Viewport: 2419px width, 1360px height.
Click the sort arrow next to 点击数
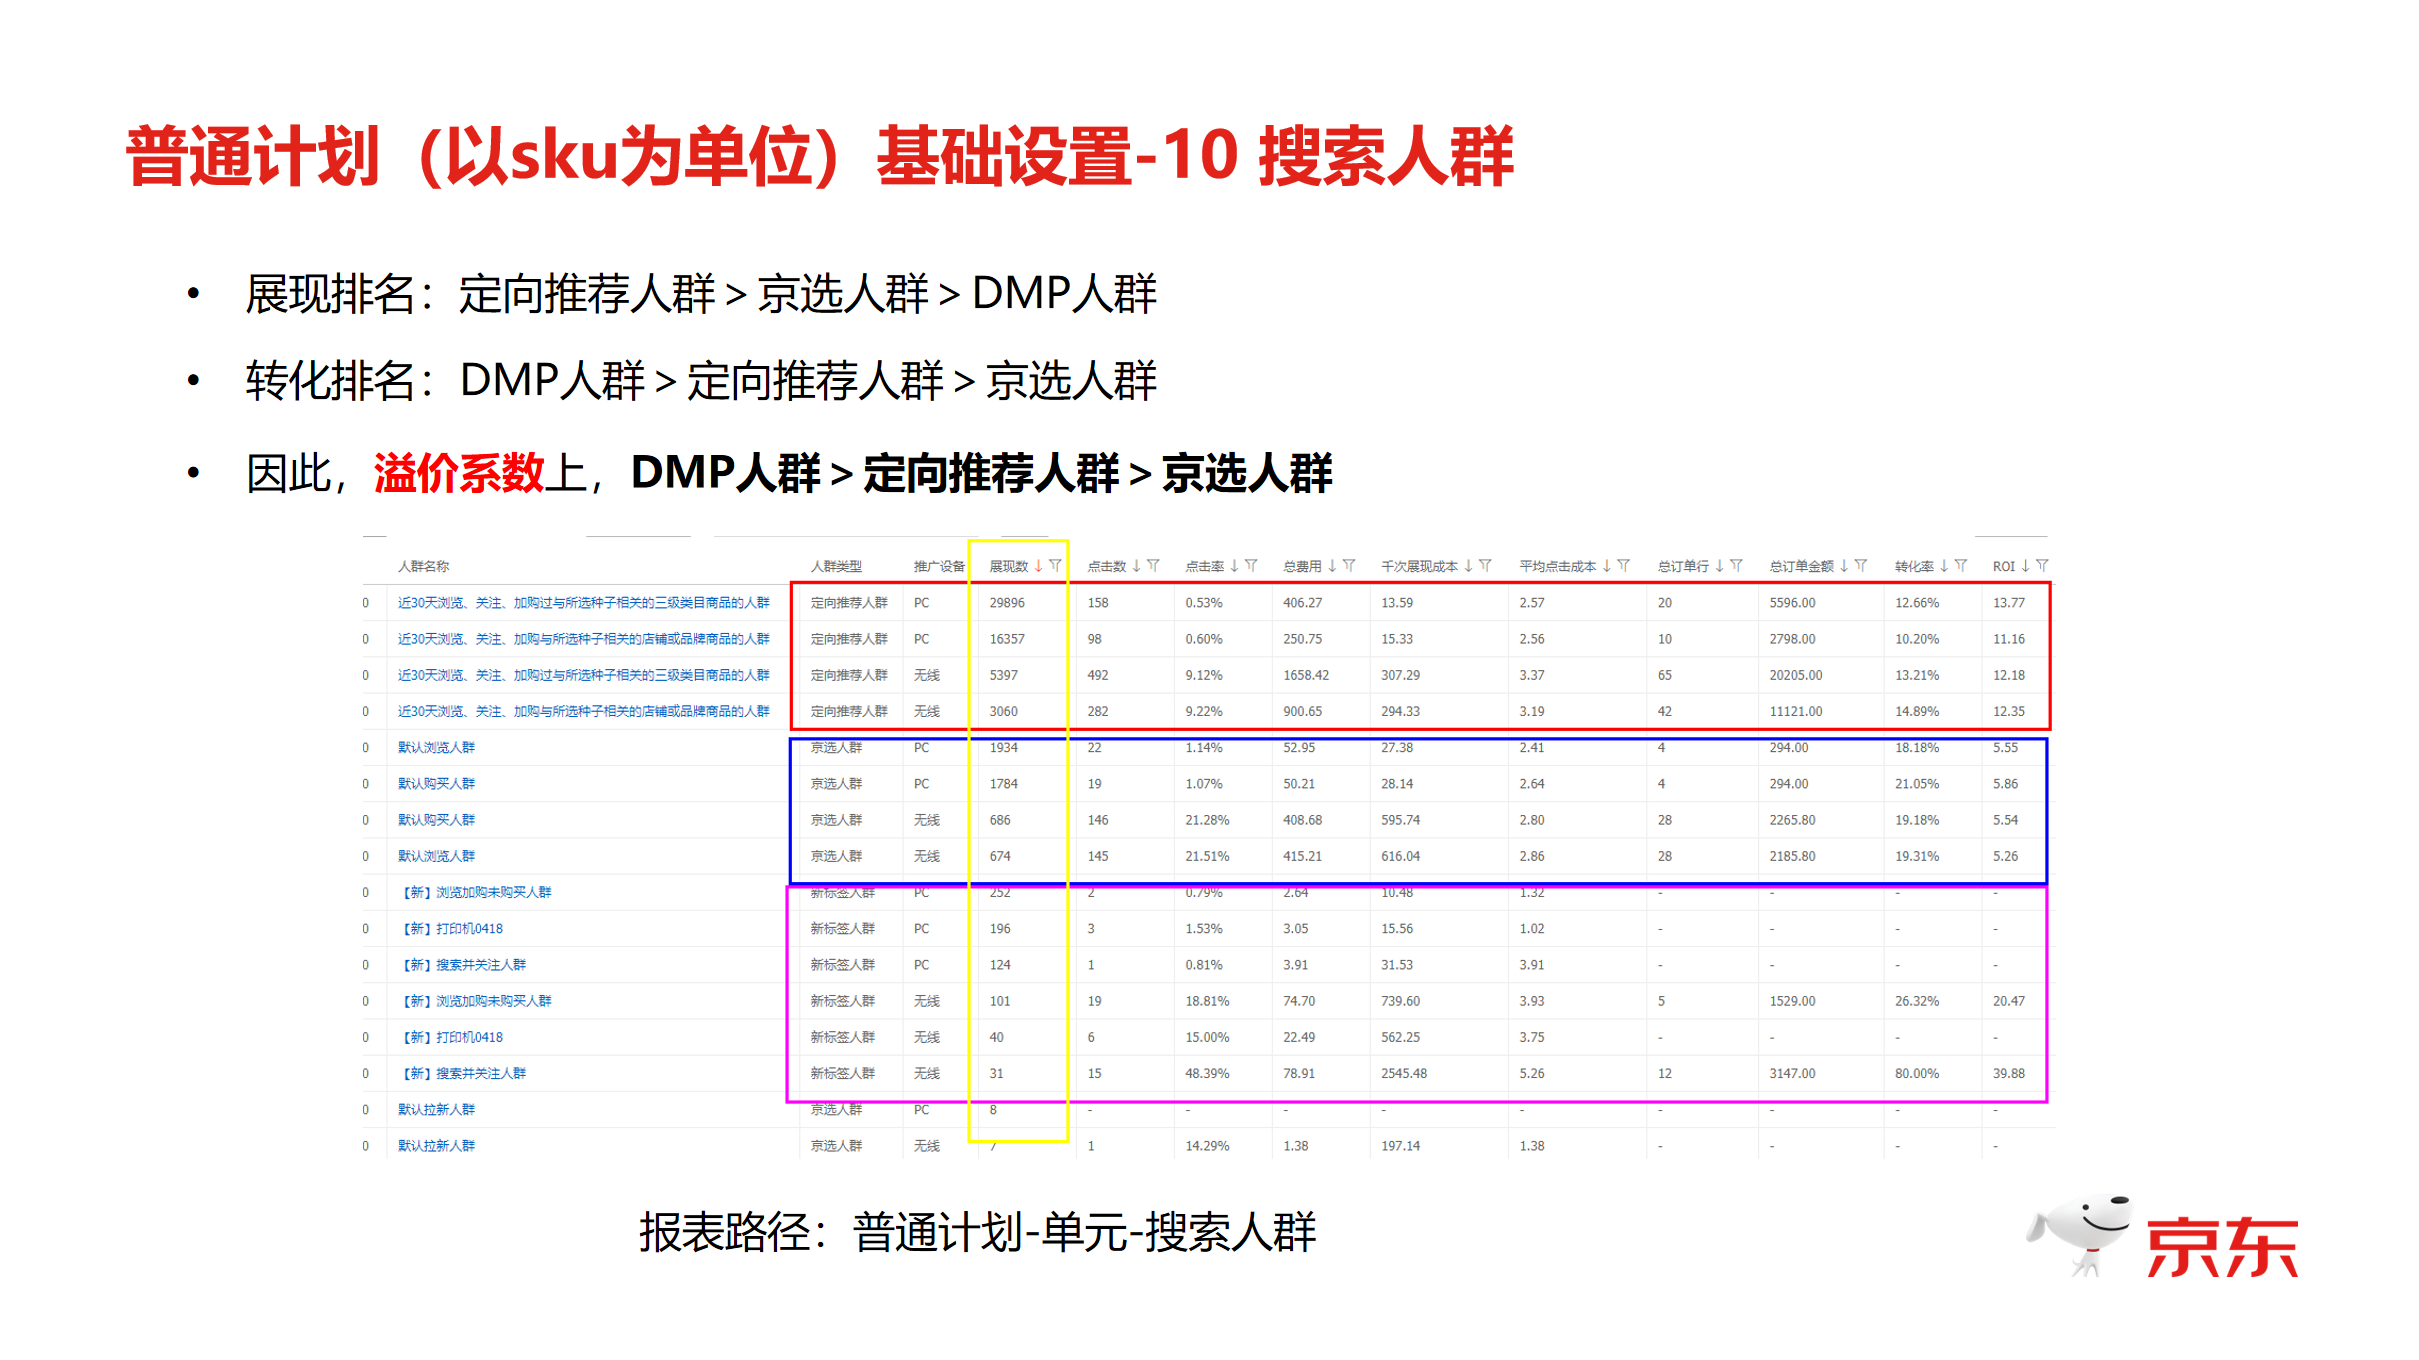pos(1136,566)
